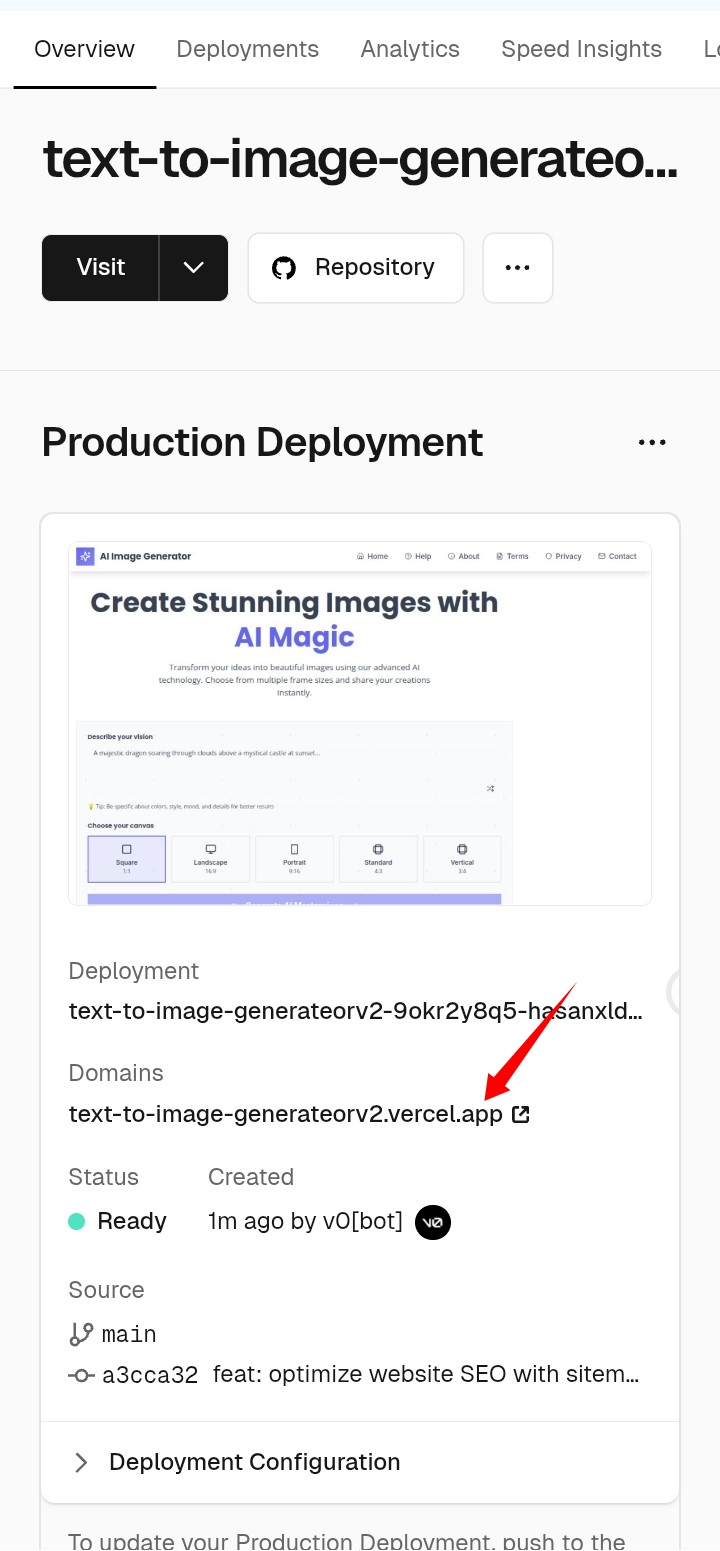Switch to the Deployments tab
This screenshot has width=720, height=1551.
tap(247, 49)
